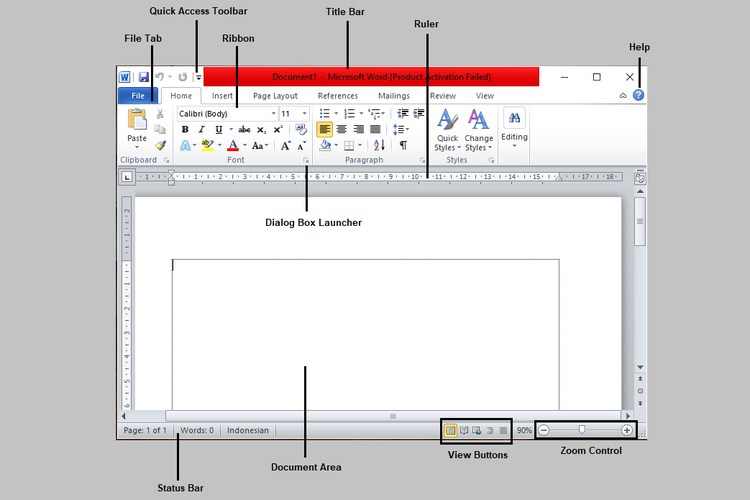
Task: Click the Shrink Font icon
Action: (x=302, y=145)
